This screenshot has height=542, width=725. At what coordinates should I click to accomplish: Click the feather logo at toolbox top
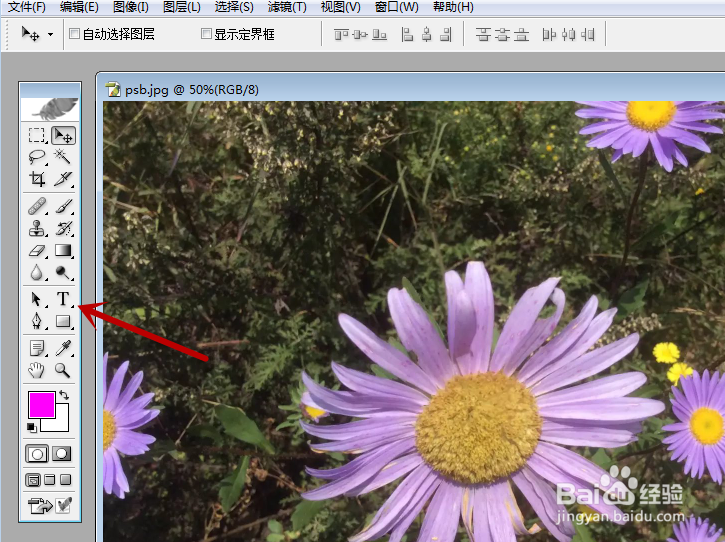50,108
